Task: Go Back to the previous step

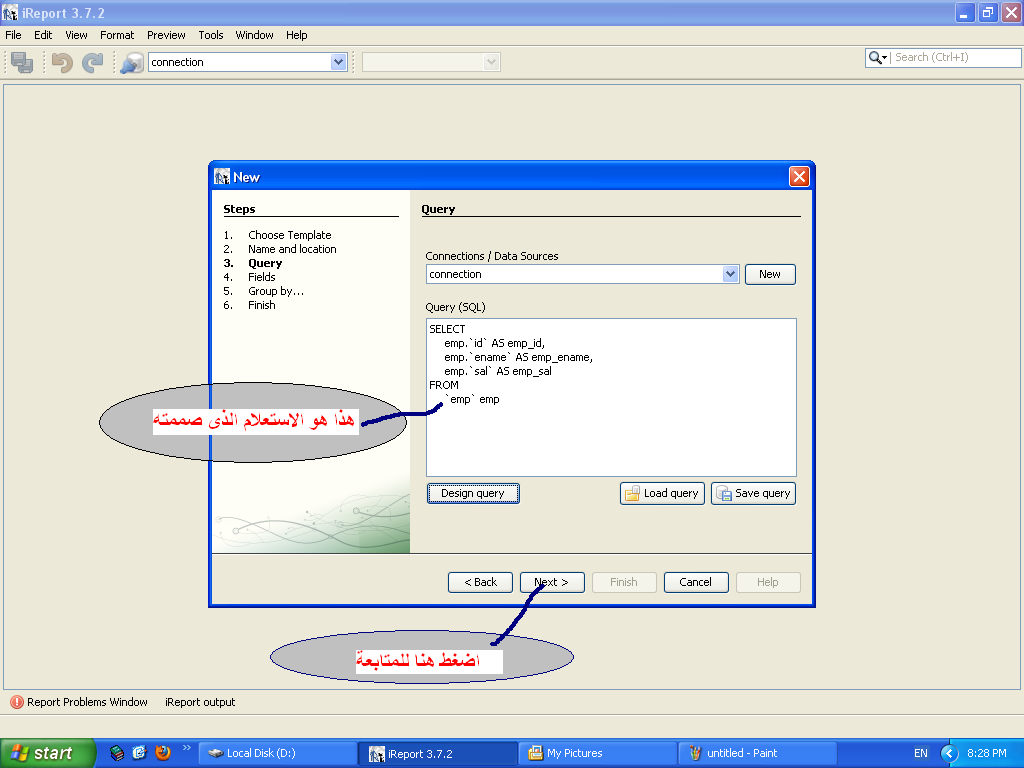Action: (480, 583)
